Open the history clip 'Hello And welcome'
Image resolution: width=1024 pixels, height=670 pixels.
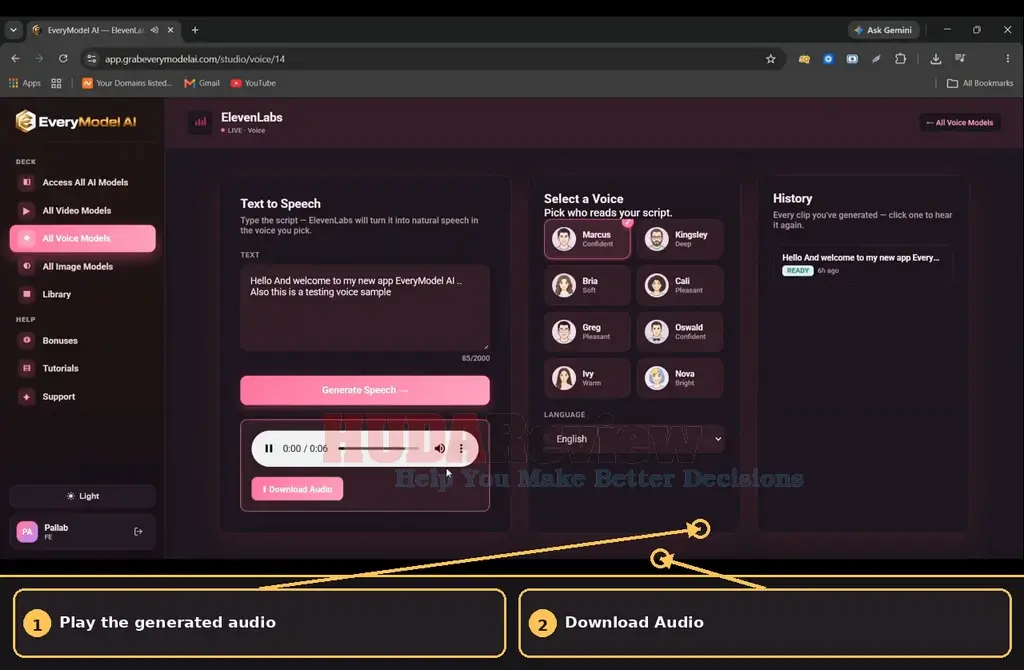coord(862,263)
